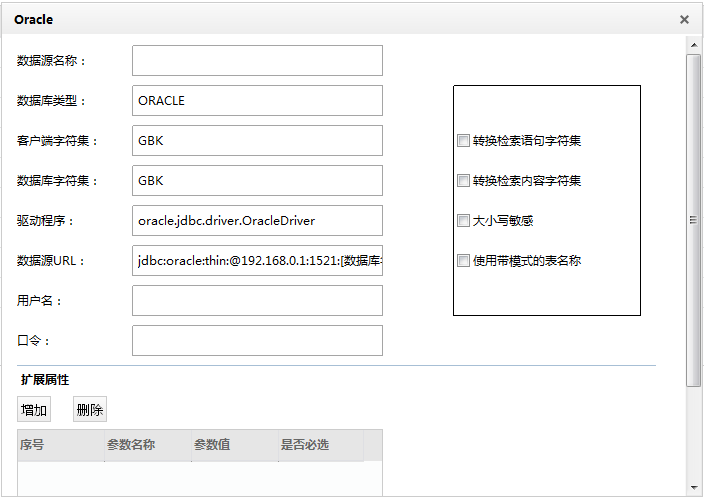Close the Oracle dialog
Screen dimensions: 704x498
684,19
